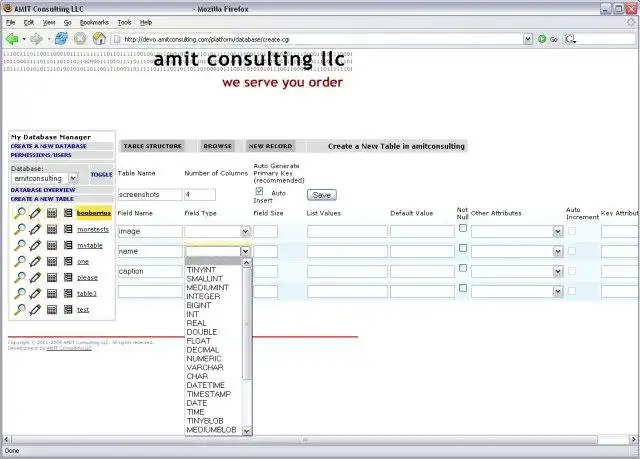Collapse the open Field Type dropdown for name
The image size is (640, 459).
click(245, 251)
